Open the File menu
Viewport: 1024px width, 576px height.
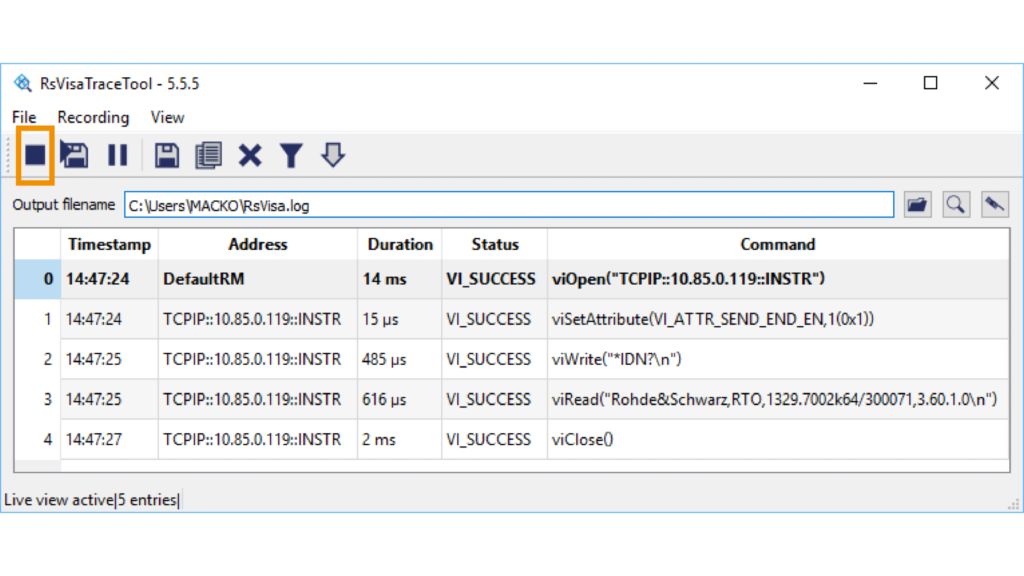click(24, 117)
